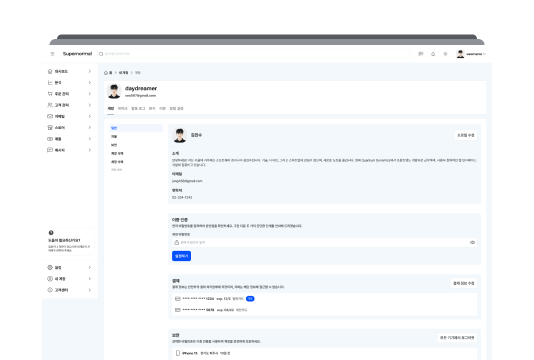This screenshot has width=534, height=360.
Task: Click the shopping cart icon in sidebar
Action: point(50,94)
